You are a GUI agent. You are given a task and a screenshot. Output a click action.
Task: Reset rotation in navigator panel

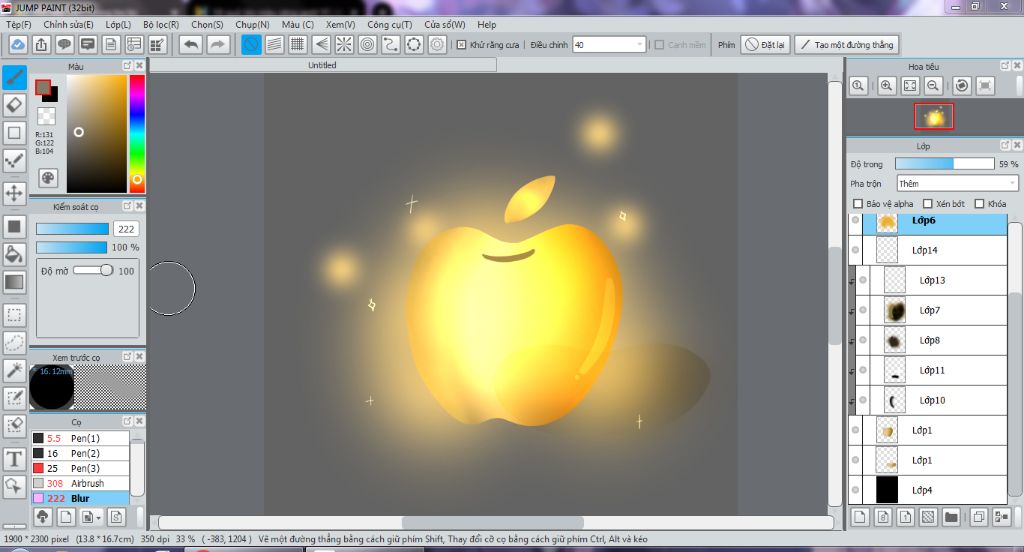click(961, 86)
